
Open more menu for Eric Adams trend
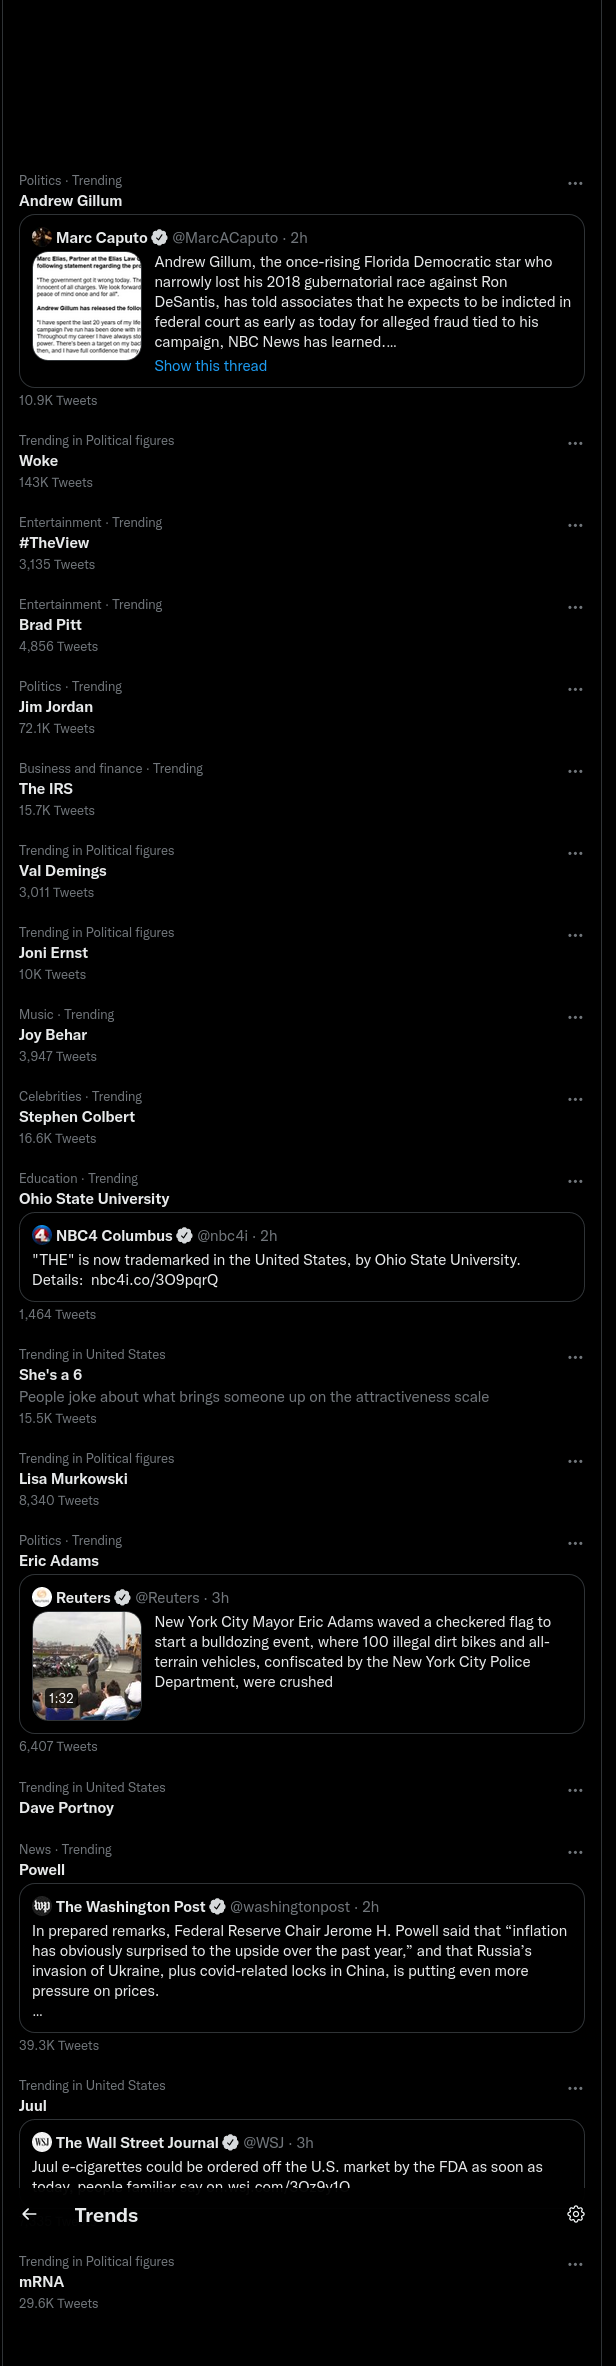575,1543
